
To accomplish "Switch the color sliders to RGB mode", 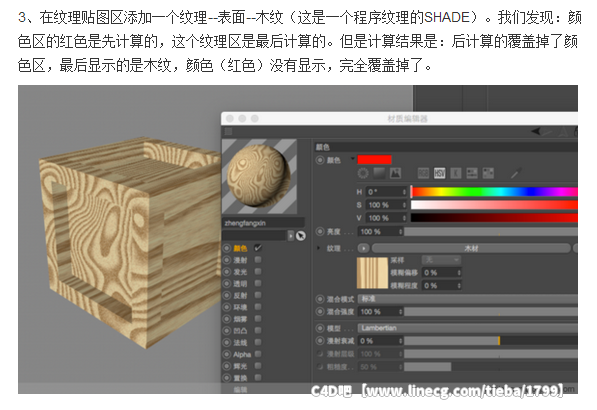I will [423, 174].
